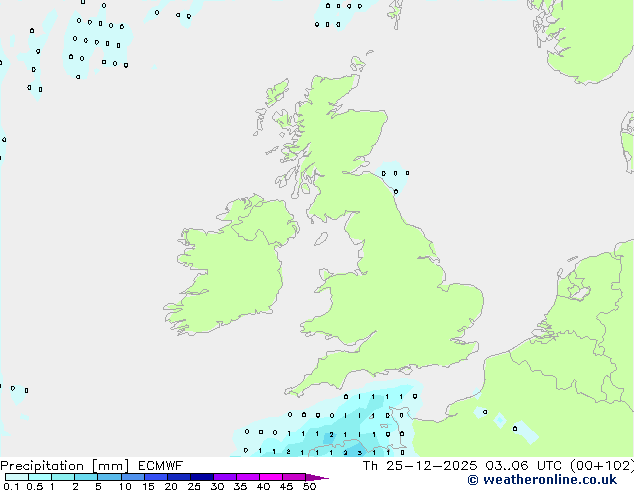
Task: Click the 'Precipitation [mm]' title text
Action: pos(65,466)
